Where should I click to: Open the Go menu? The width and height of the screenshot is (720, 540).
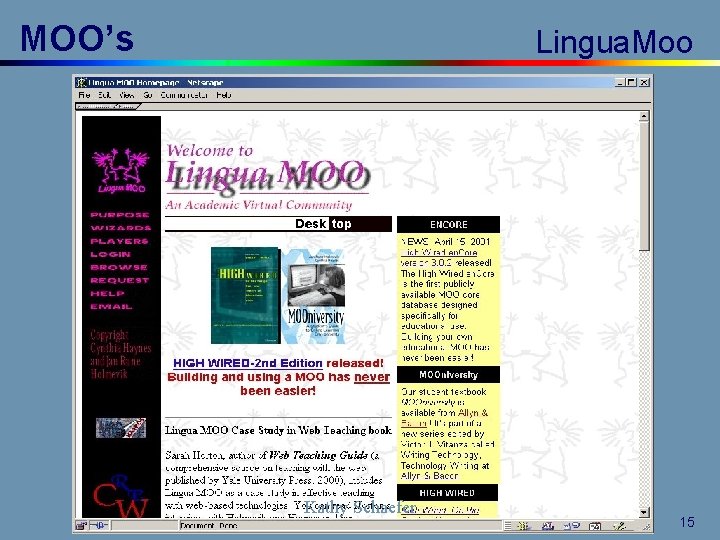tap(147, 95)
